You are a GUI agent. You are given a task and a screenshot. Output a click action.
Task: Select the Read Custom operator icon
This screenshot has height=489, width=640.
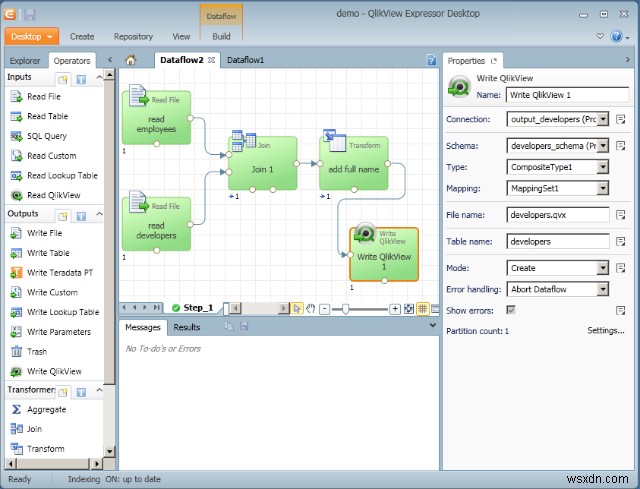16,156
